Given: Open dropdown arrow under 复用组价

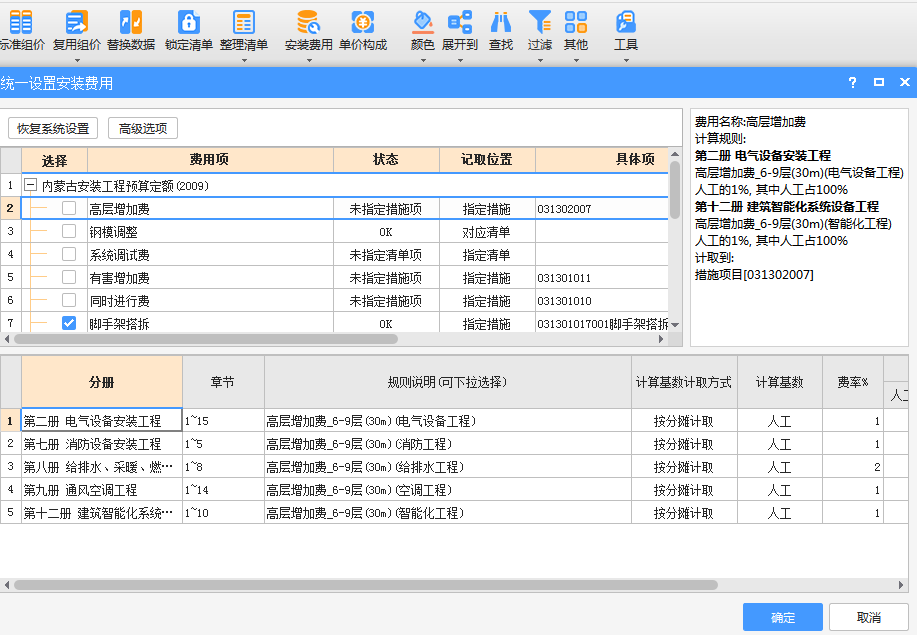Looking at the screenshot, I should pyautogui.click(x=77, y=60).
